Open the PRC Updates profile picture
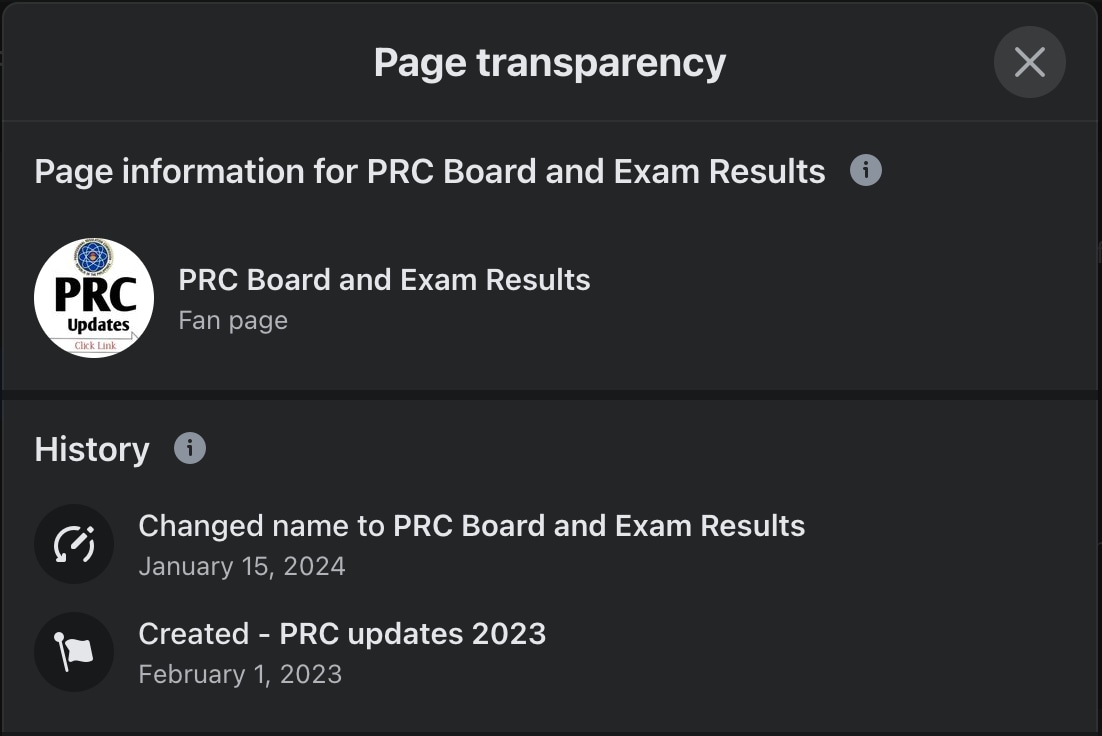1102x736 pixels. coord(94,298)
